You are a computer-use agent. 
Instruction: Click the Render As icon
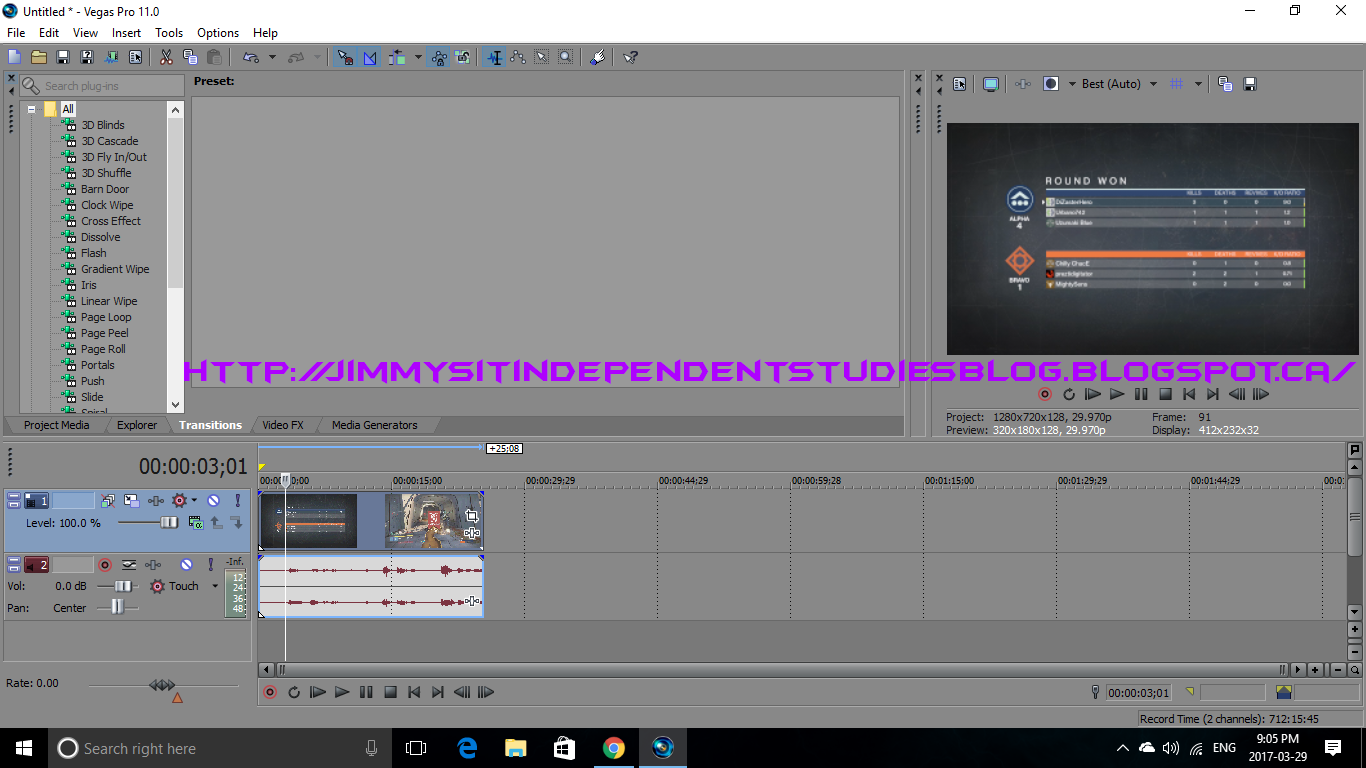tap(111, 57)
